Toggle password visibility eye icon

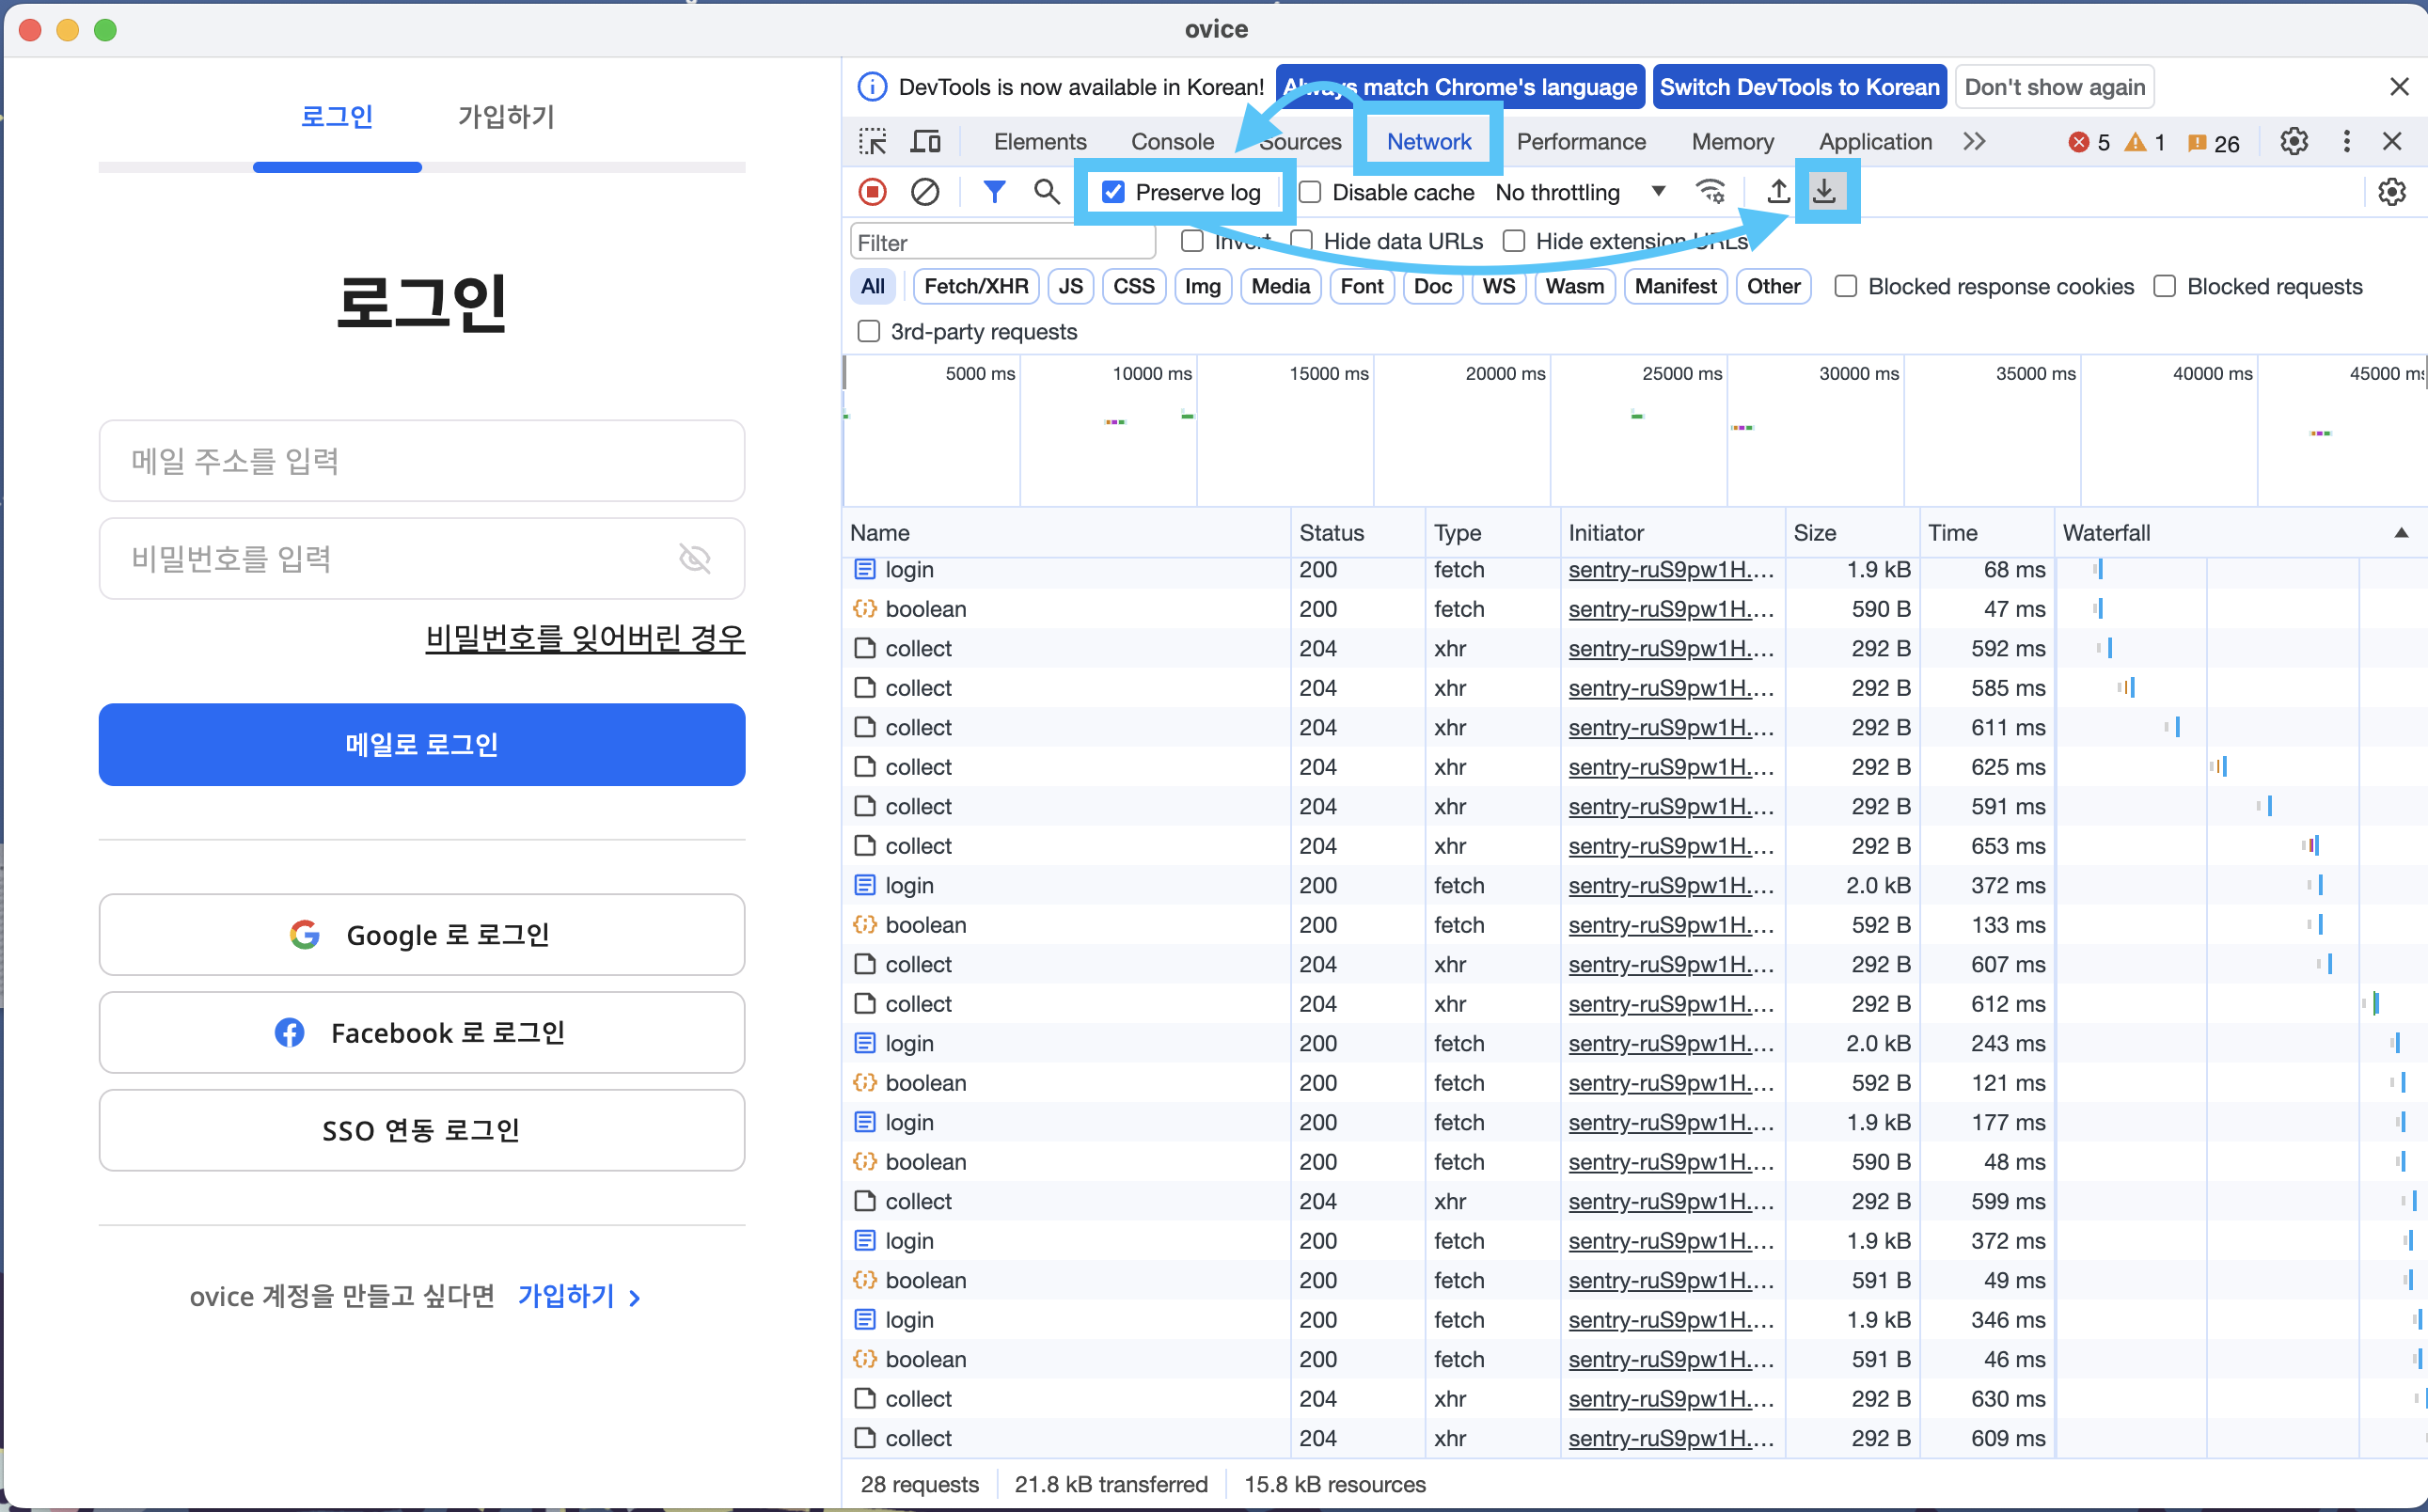[695, 558]
